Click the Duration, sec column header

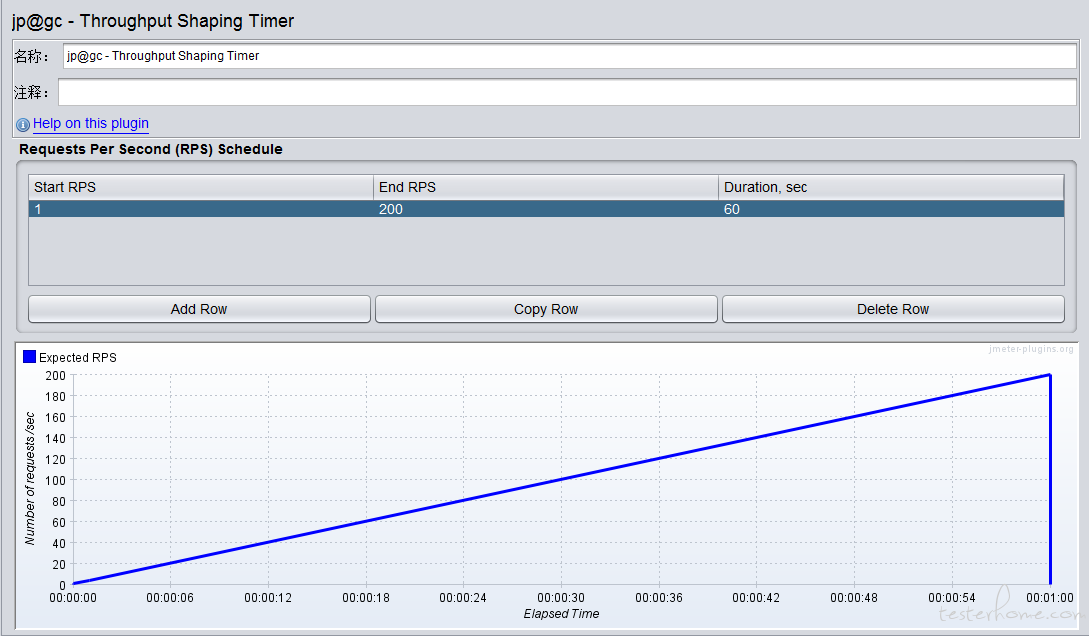tap(890, 187)
